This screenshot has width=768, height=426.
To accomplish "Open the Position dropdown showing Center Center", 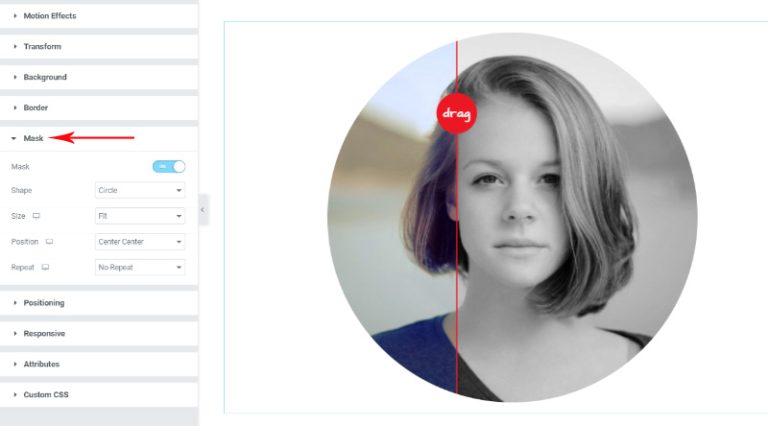I will click(x=140, y=242).
